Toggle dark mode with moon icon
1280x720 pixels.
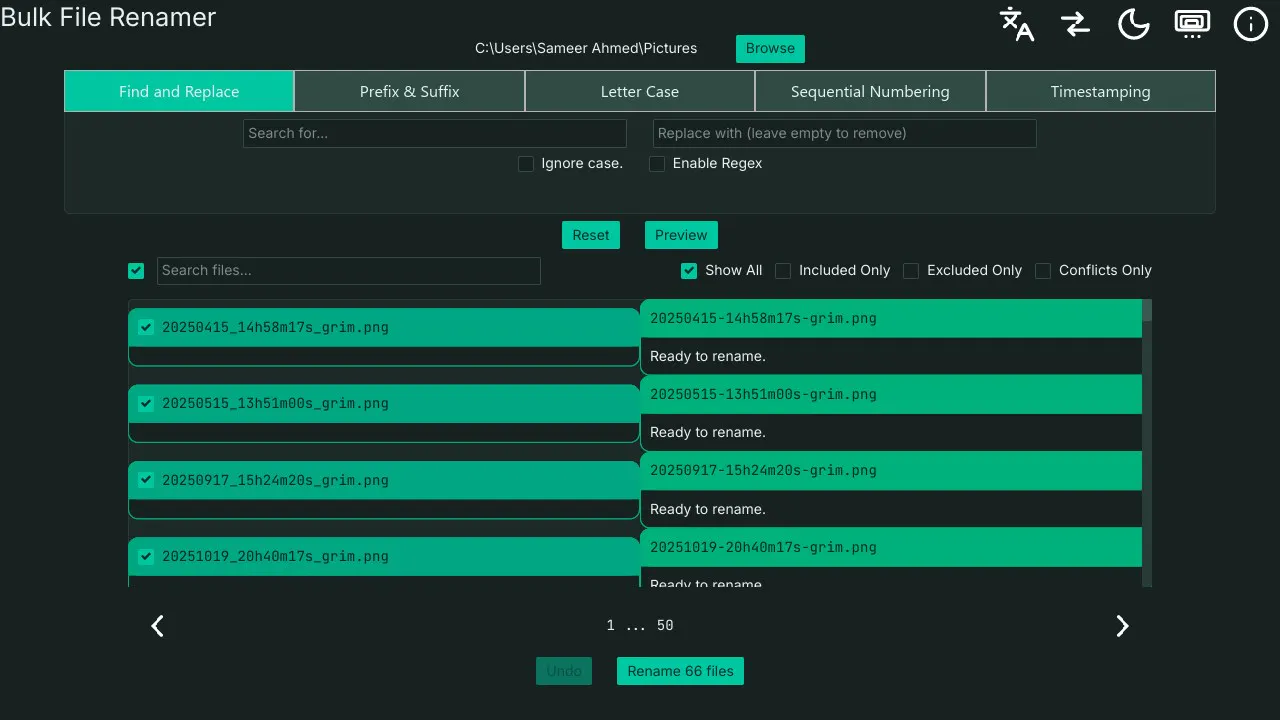click(x=1133, y=24)
